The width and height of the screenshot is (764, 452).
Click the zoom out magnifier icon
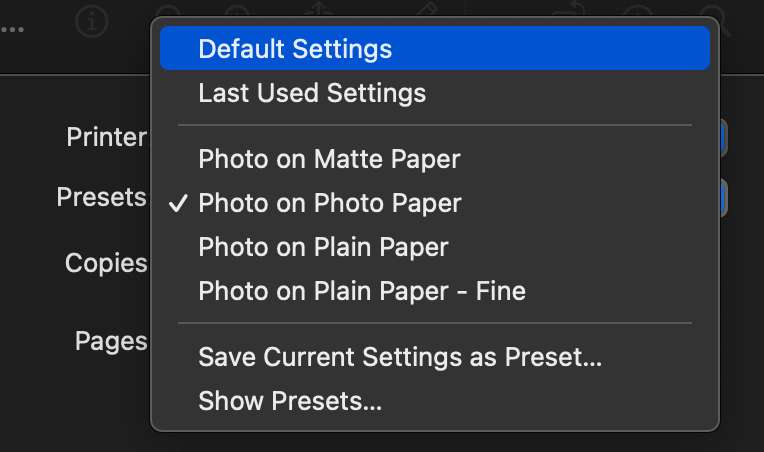coord(168,11)
